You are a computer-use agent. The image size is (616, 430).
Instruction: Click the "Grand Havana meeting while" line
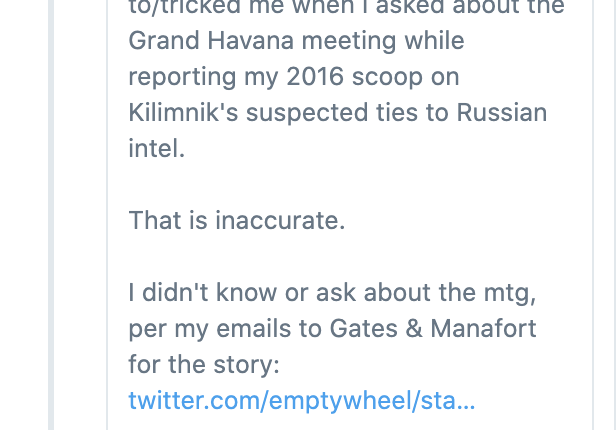pos(297,41)
